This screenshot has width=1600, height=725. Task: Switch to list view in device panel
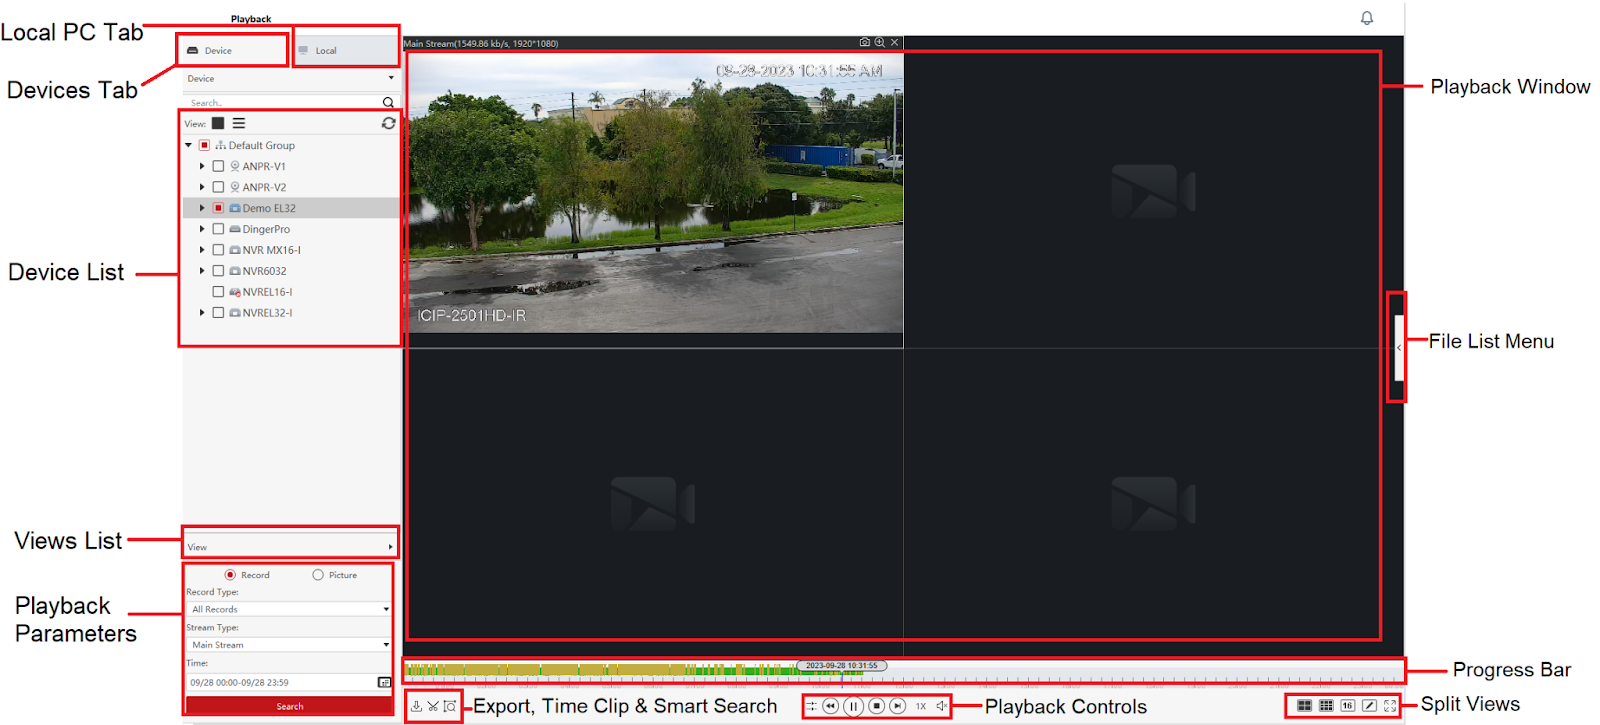239,124
